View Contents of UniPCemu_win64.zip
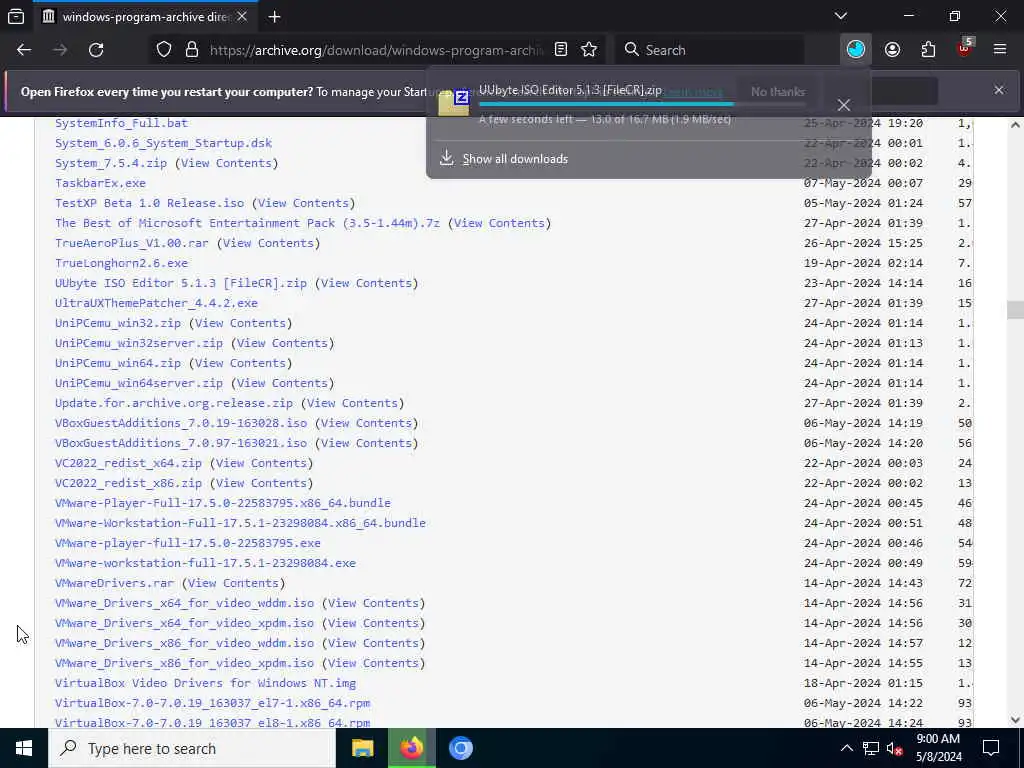This screenshot has width=1024, height=768. pos(240,363)
